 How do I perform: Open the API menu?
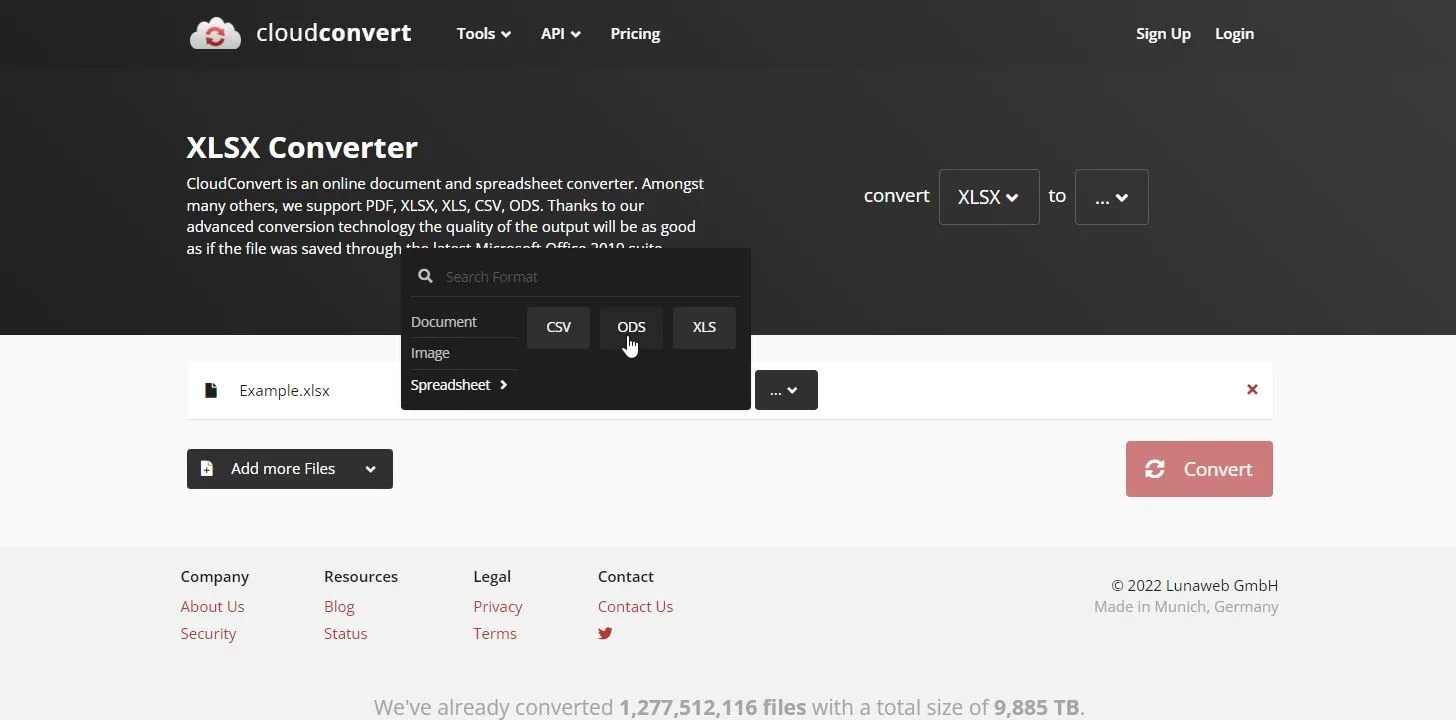point(560,33)
